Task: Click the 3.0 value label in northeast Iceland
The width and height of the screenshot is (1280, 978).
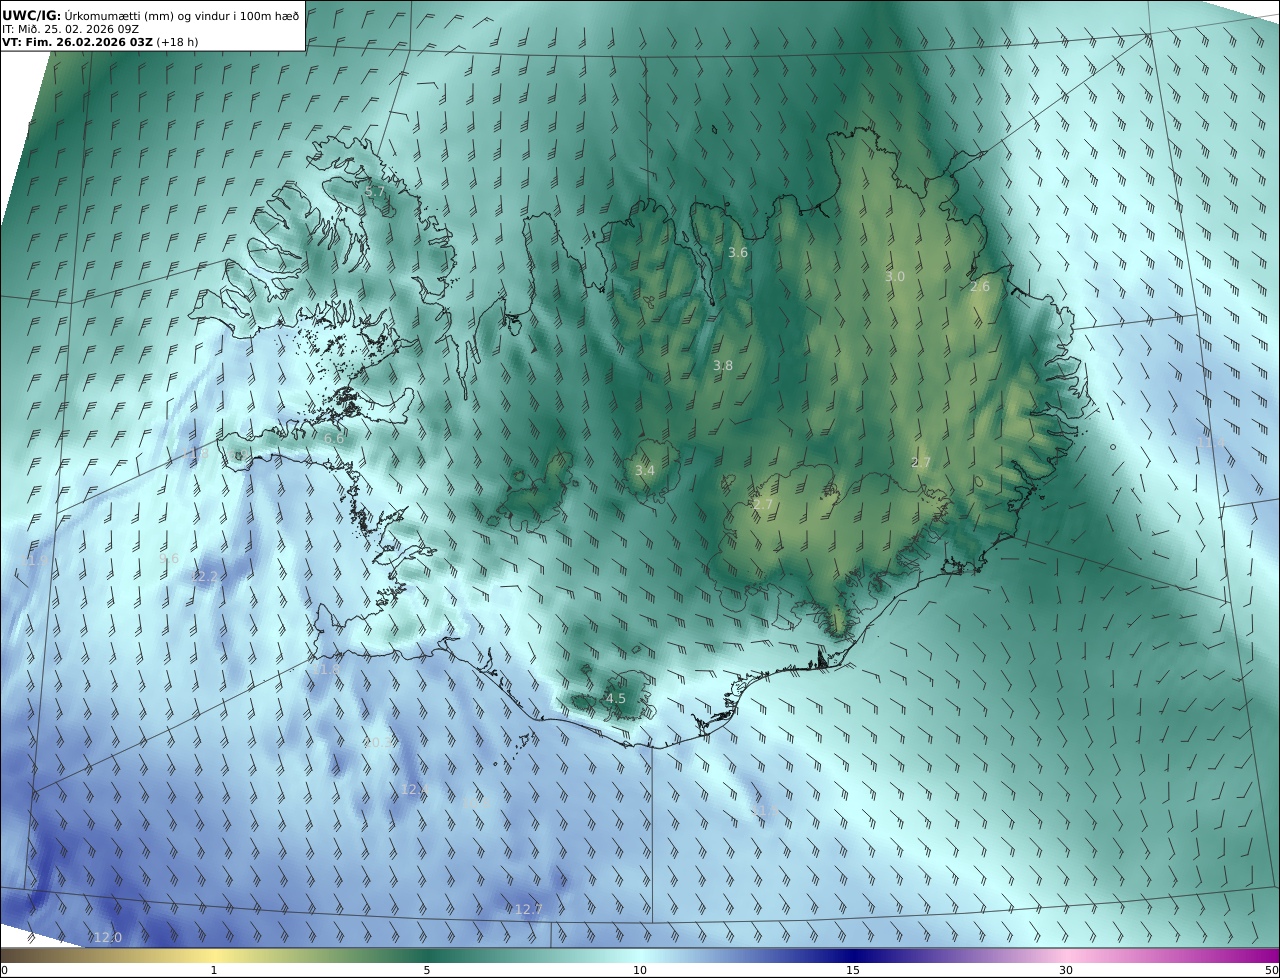Action: [895, 277]
